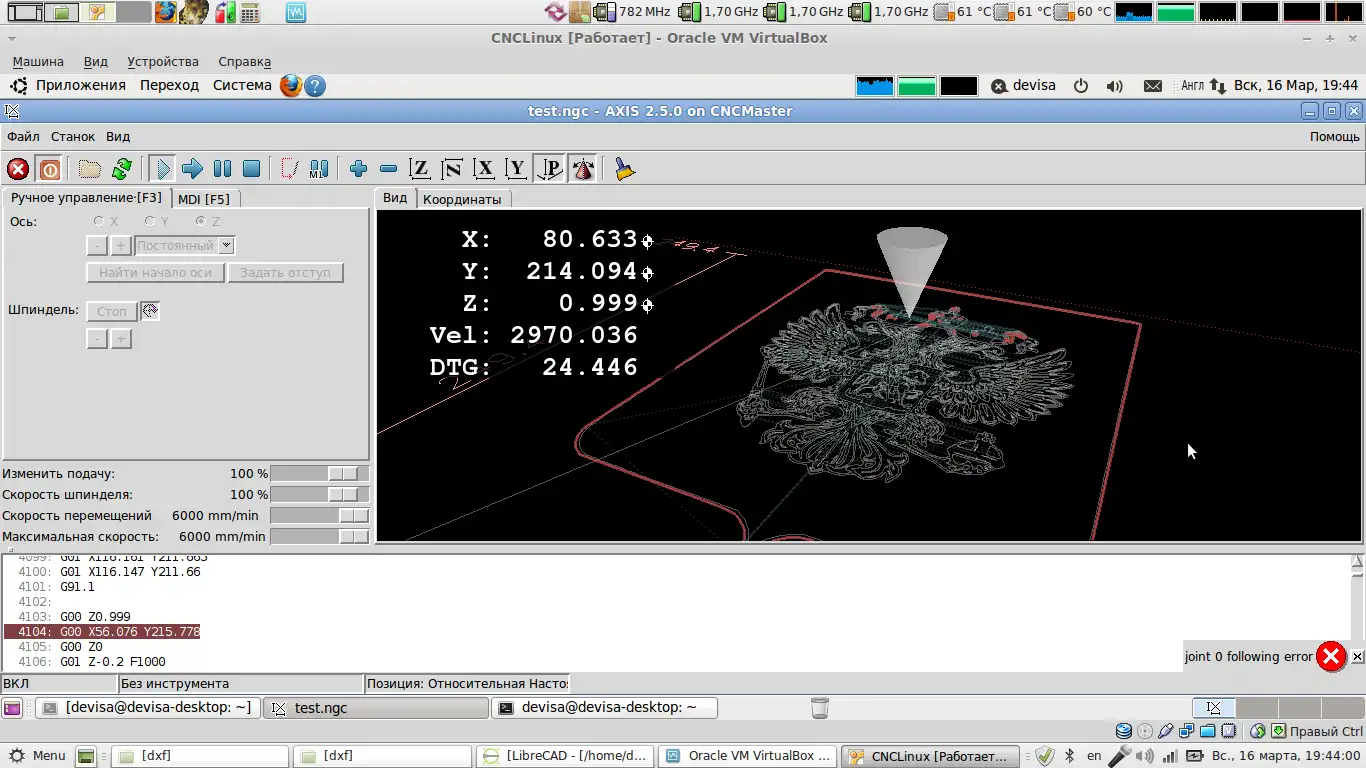Screen dimensions: 1366x768
Task: Switch to the Z top view
Action: pyautogui.click(x=420, y=169)
